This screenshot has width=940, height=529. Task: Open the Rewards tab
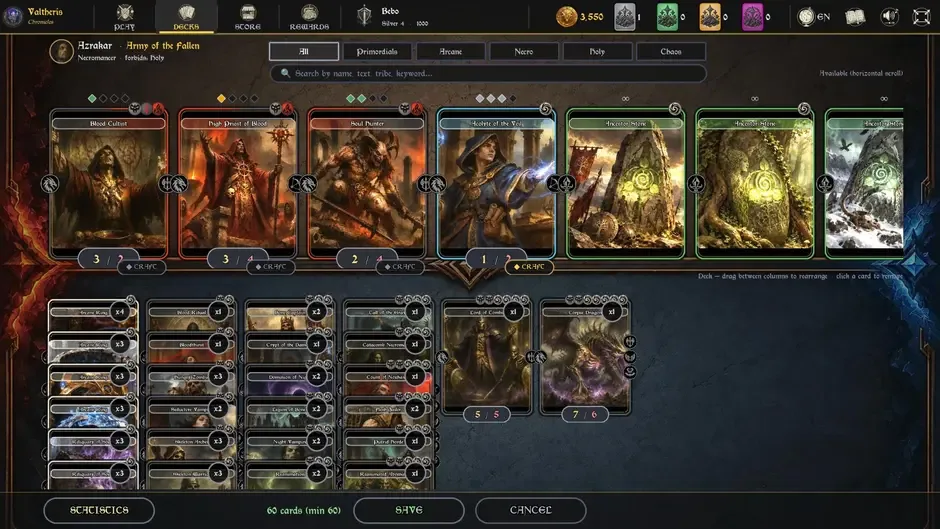[309, 17]
